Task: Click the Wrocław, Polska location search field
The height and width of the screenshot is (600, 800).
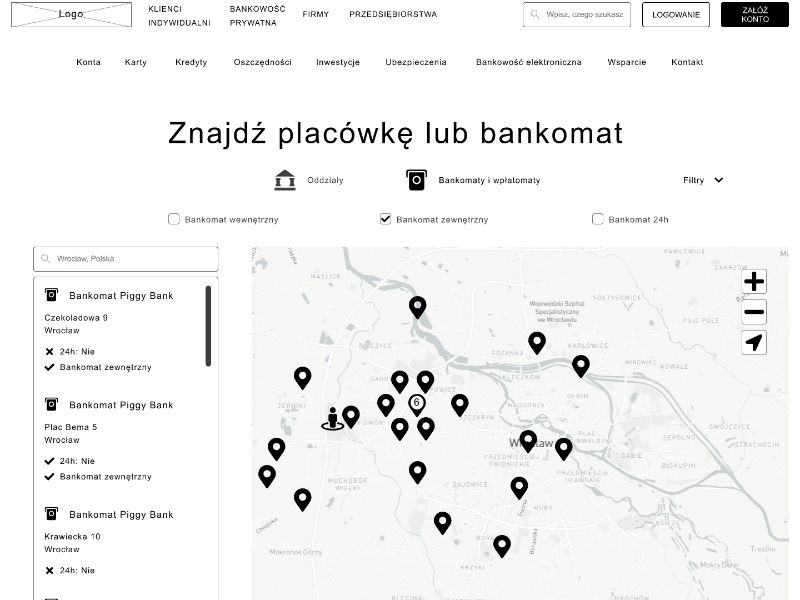Action: [x=126, y=259]
